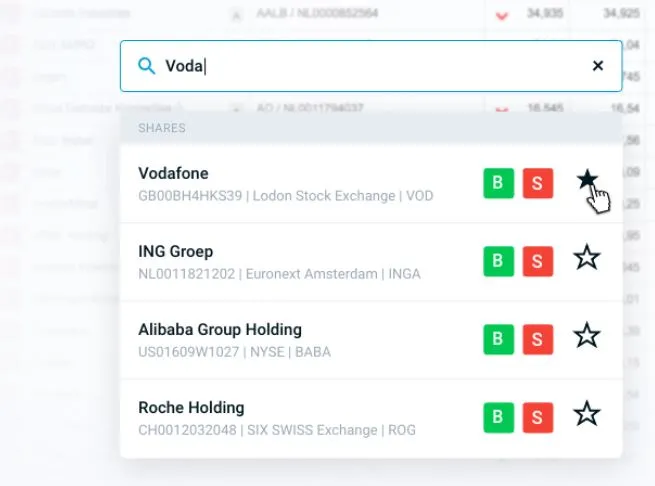Select Alibaba Group Holding result
The width and height of the screenshot is (655, 486).
[x=371, y=340]
